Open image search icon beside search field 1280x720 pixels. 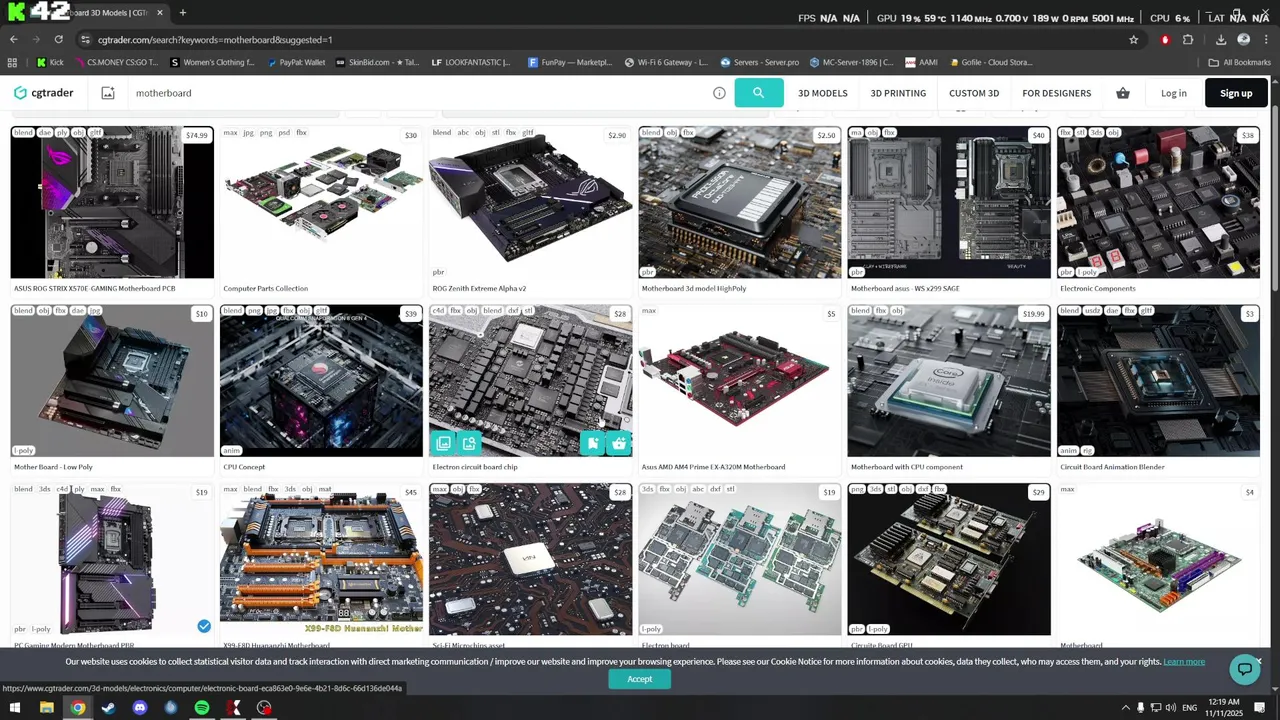[108, 93]
